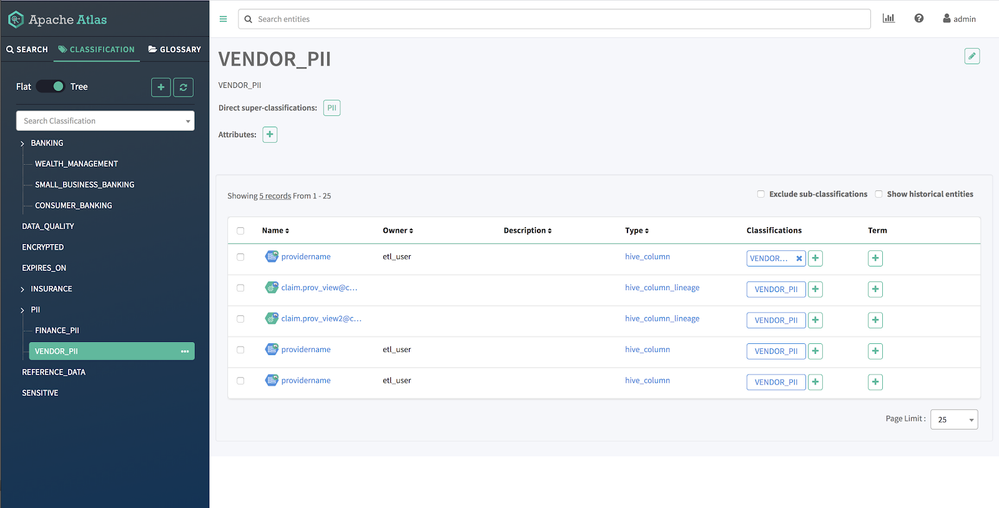Open the VENDOR_PII tree item ellipsis menu

(x=184, y=351)
